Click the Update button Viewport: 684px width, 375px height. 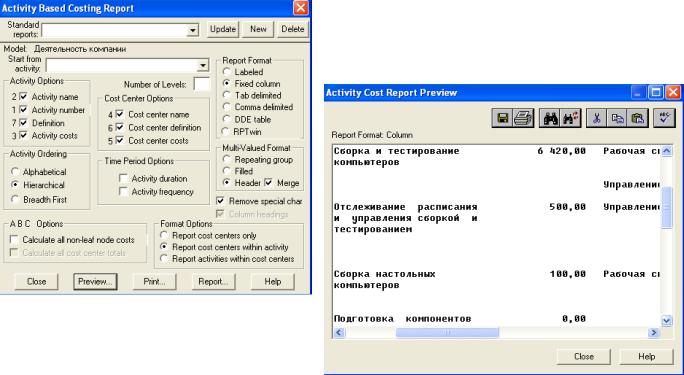(222, 29)
